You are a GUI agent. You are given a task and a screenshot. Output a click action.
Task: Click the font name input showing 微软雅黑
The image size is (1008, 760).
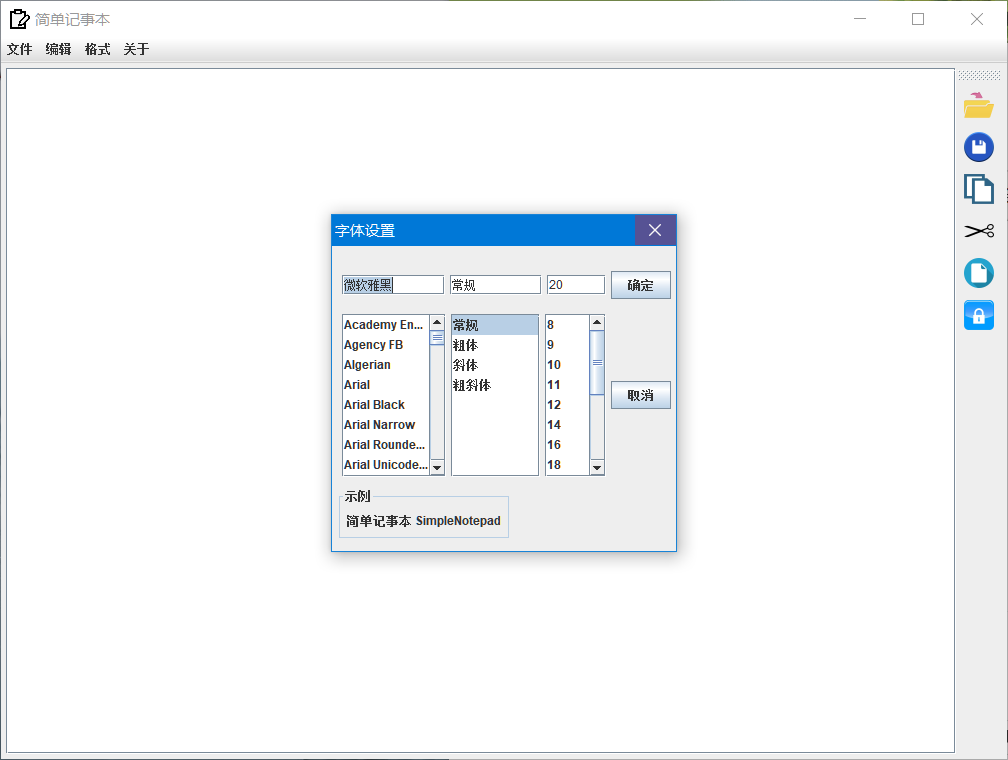point(392,283)
